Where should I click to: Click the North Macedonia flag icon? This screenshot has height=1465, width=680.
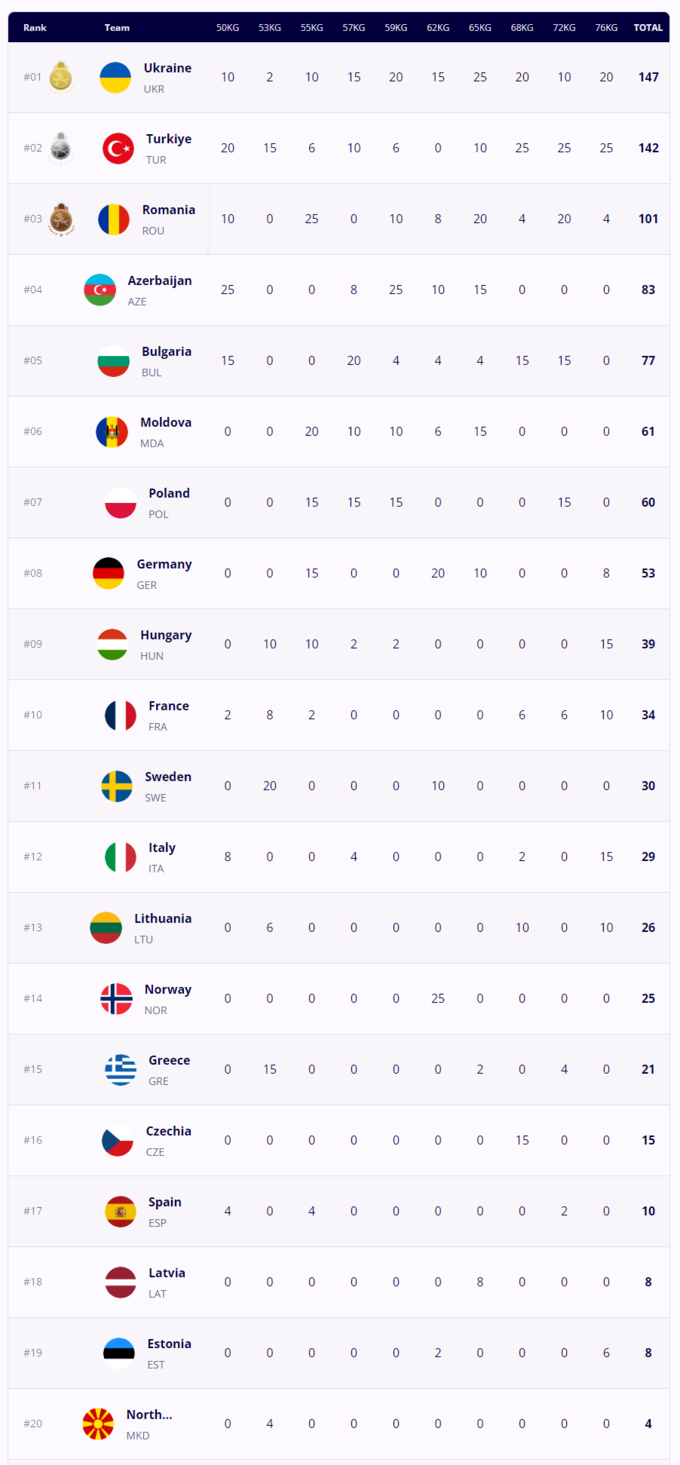click(98, 1423)
